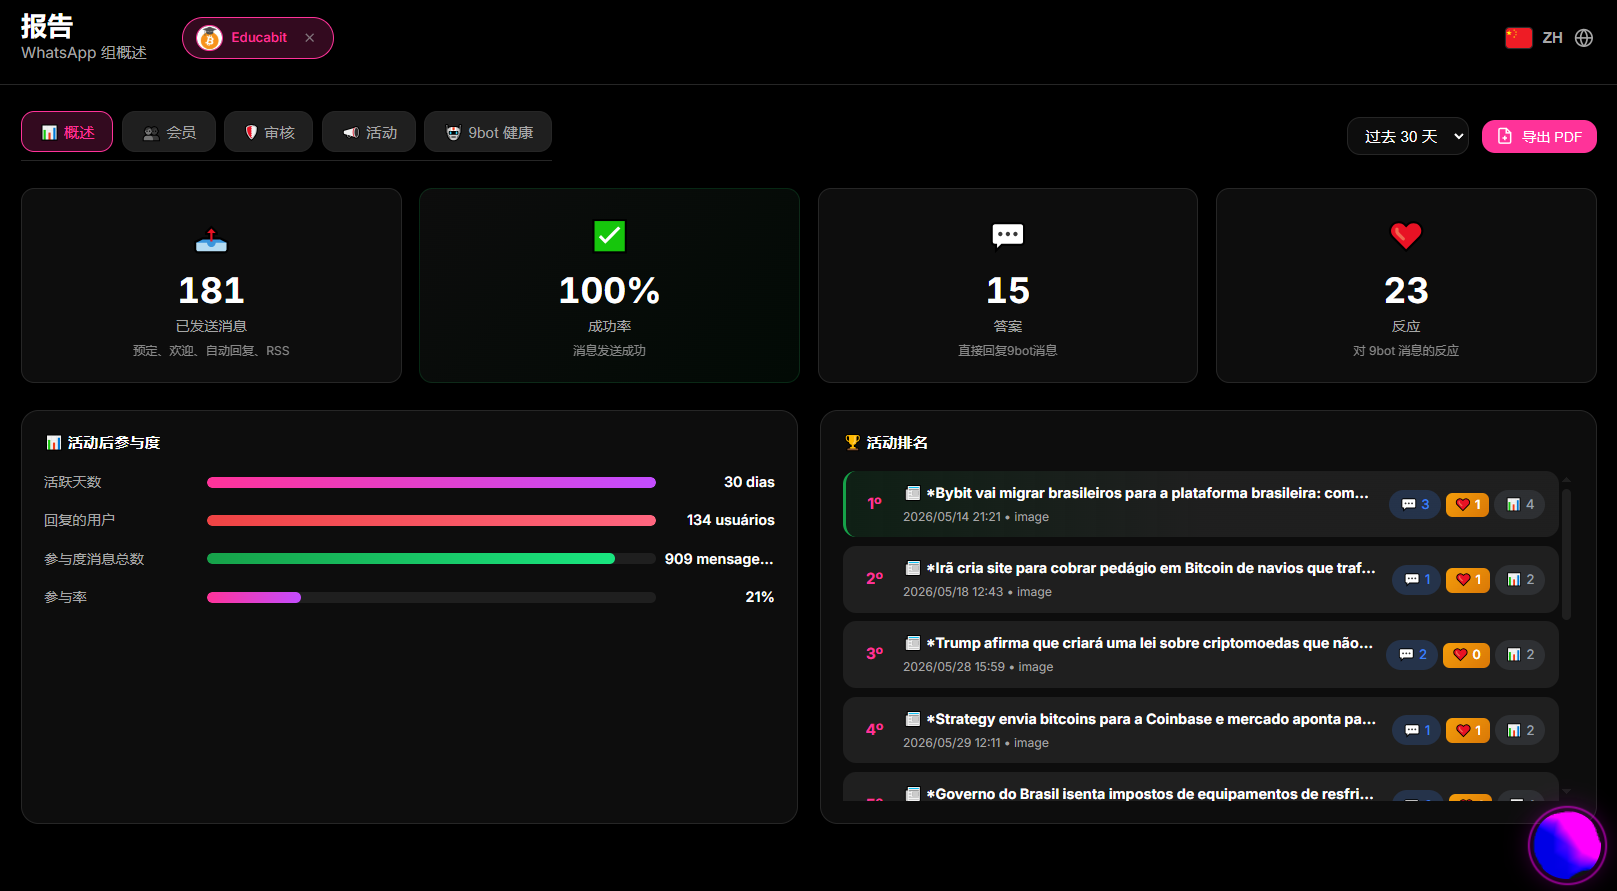Click the 909 mensage... value
Viewport: 1617px width, 891px height.
coord(719,559)
